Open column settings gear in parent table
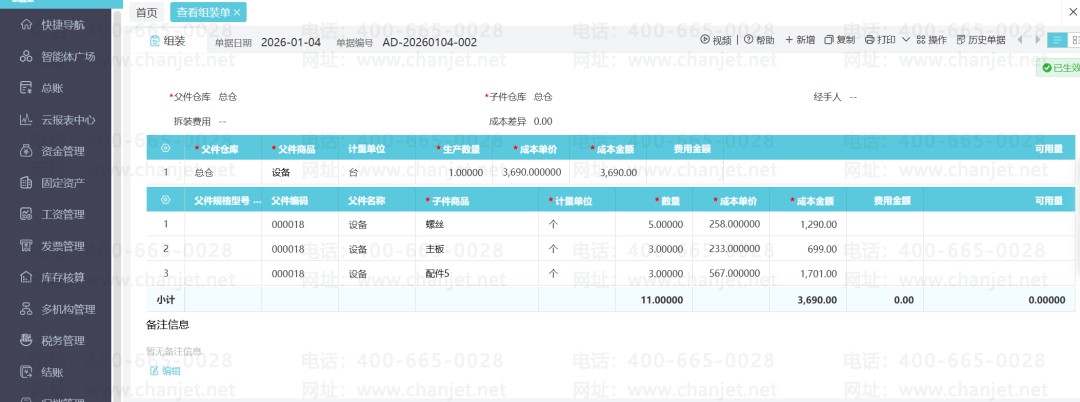 (x=165, y=148)
